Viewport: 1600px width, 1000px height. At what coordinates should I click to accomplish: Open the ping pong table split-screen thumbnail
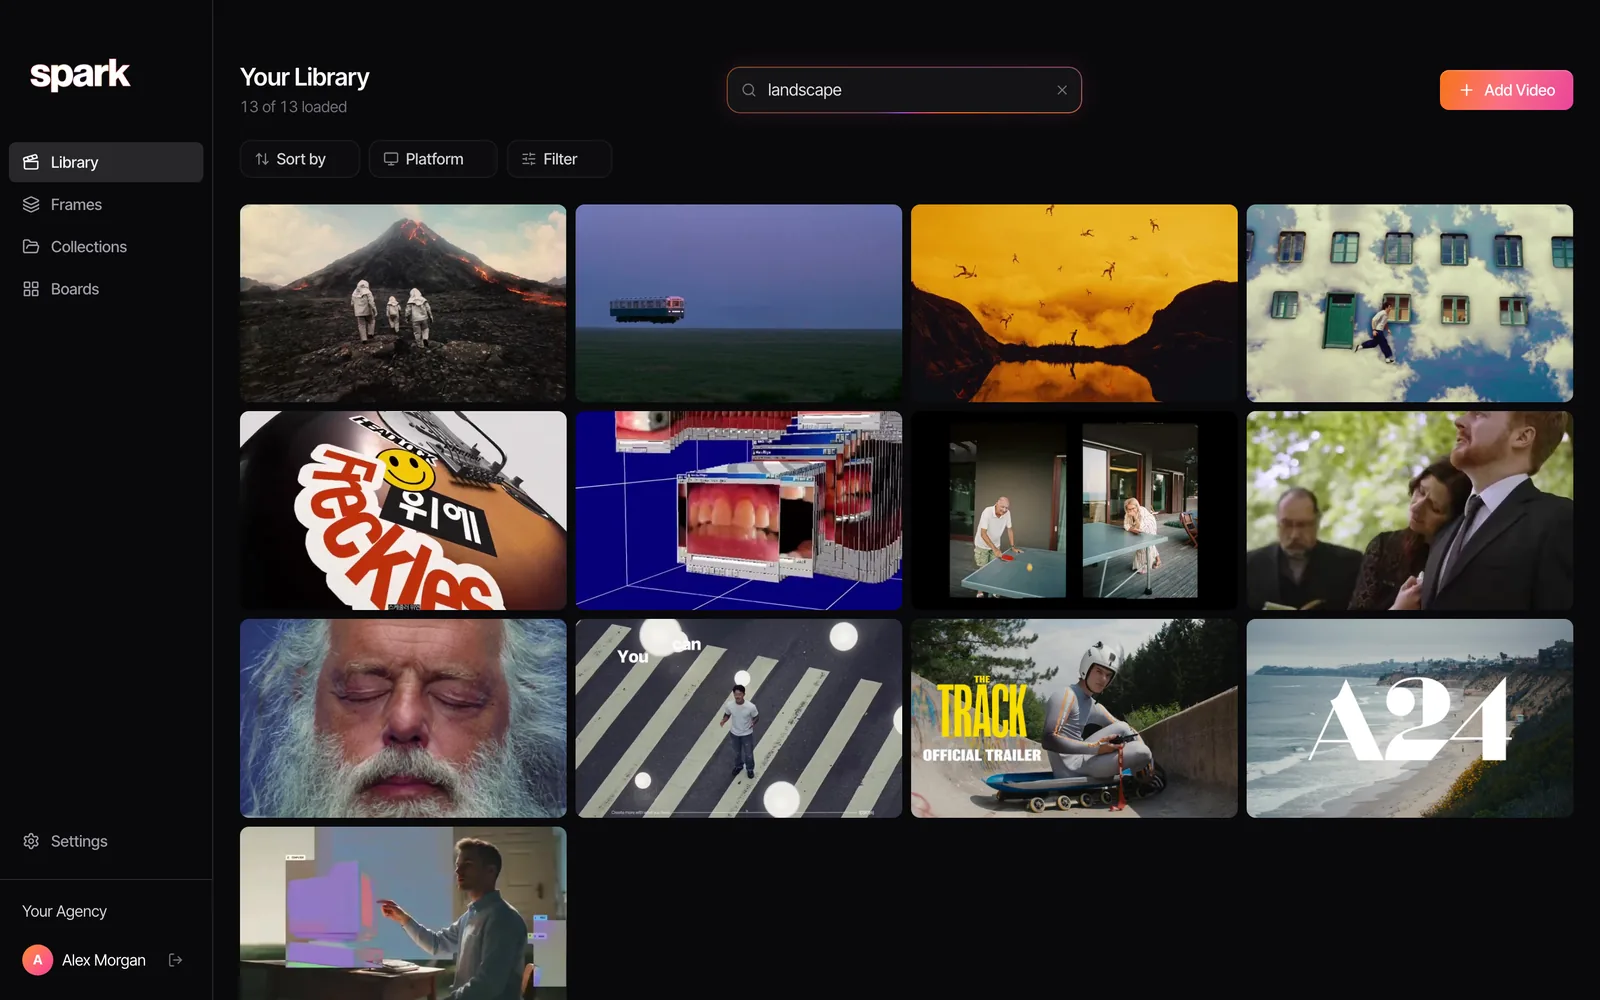[x=1074, y=510]
